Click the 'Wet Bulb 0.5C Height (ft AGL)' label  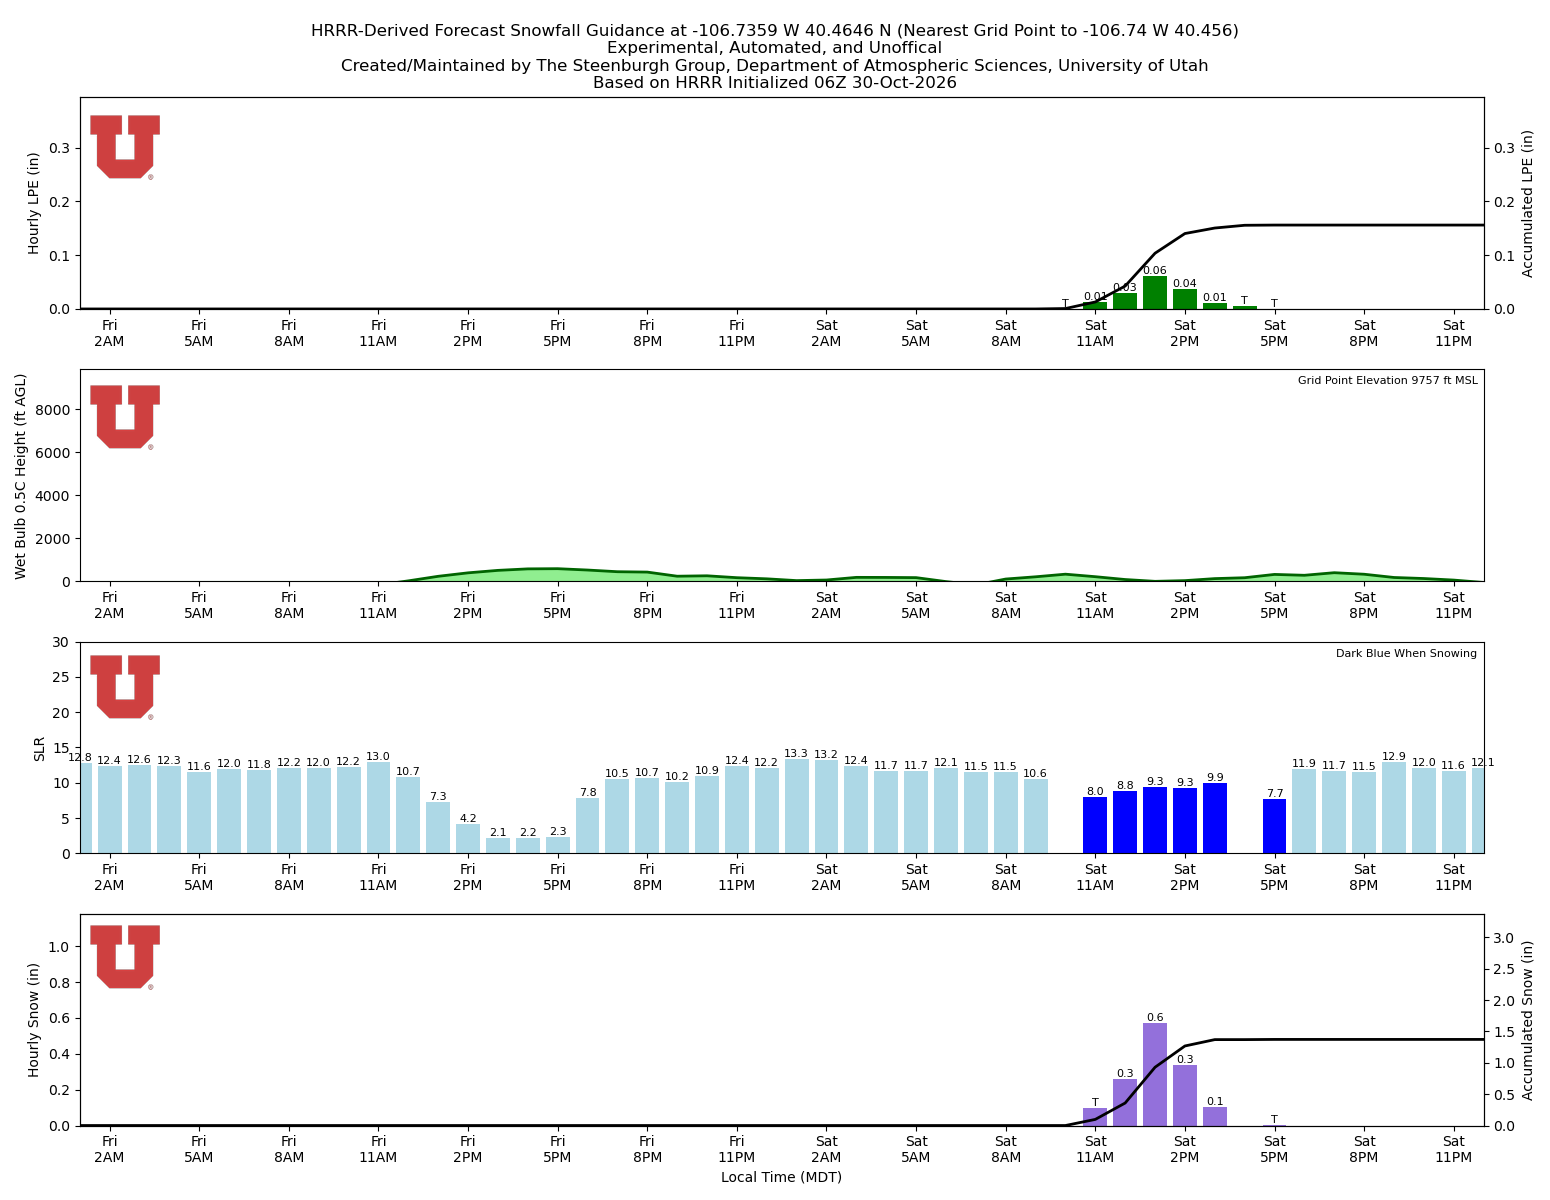[21, 476]
